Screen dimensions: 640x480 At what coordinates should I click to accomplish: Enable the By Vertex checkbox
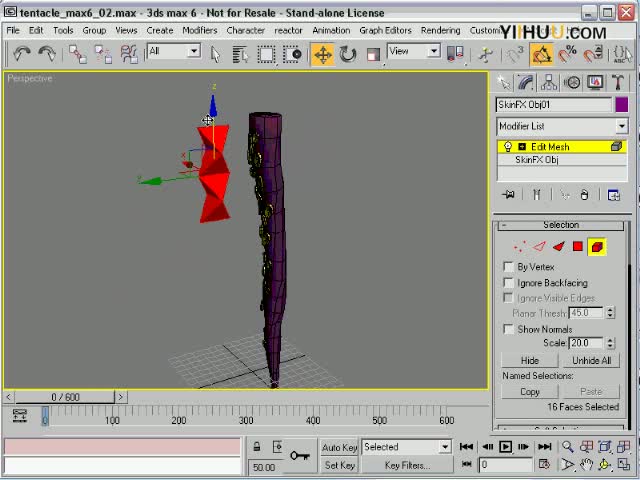point(509,267)
